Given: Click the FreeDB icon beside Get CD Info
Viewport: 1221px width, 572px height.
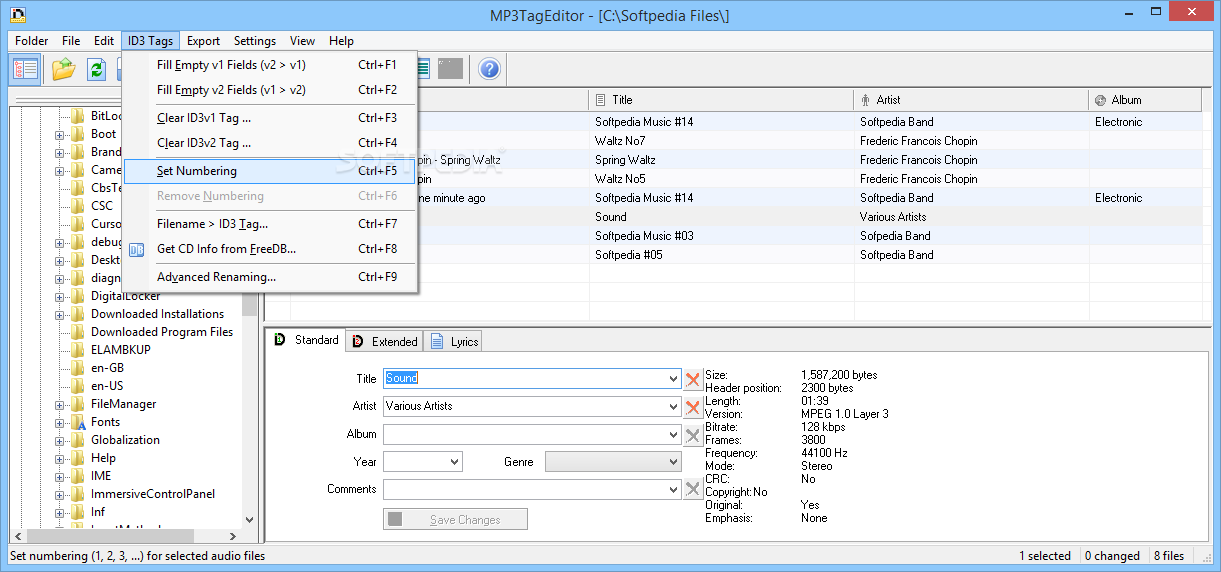Looking at the screenshot, I should (137, 249).
